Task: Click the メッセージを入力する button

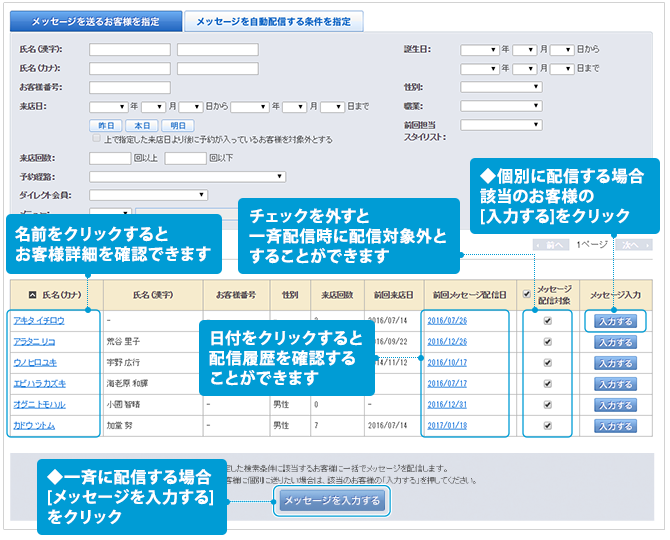Action: (x=331, y=501)
